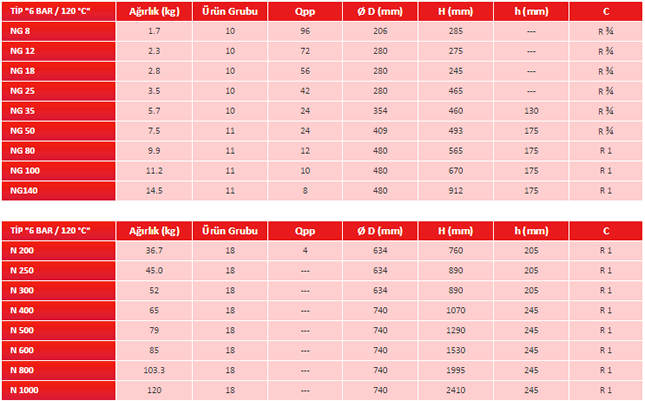Viewport: 645px width, 401px height.
Task: Click the NG 100 model cell
Action: 58,171
